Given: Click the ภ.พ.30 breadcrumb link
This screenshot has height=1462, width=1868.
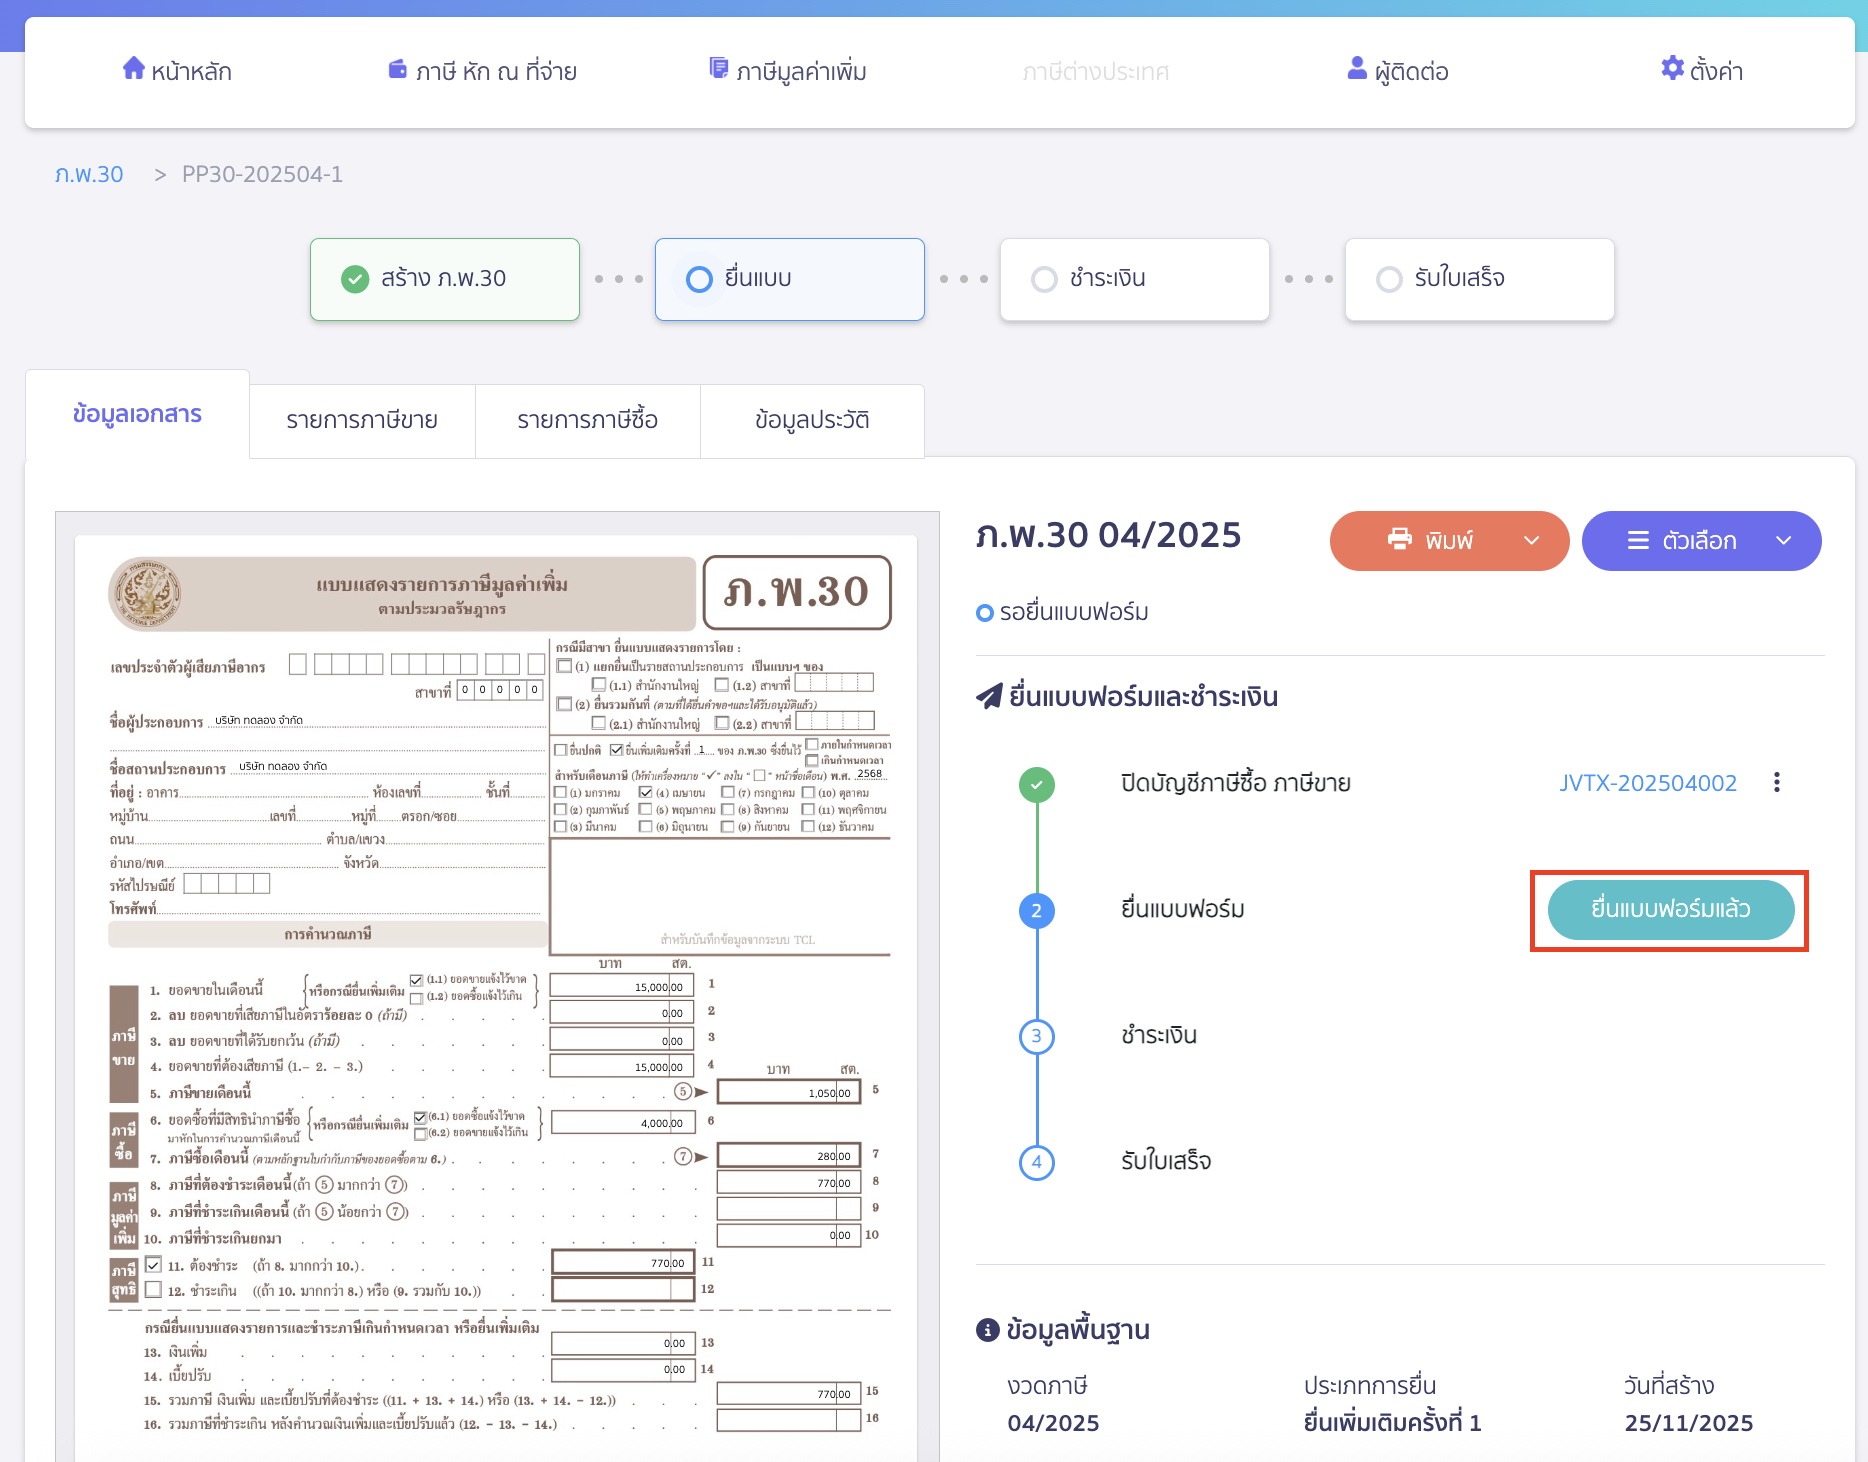Looking at the screenshot, I should click(x=89, y=174).
